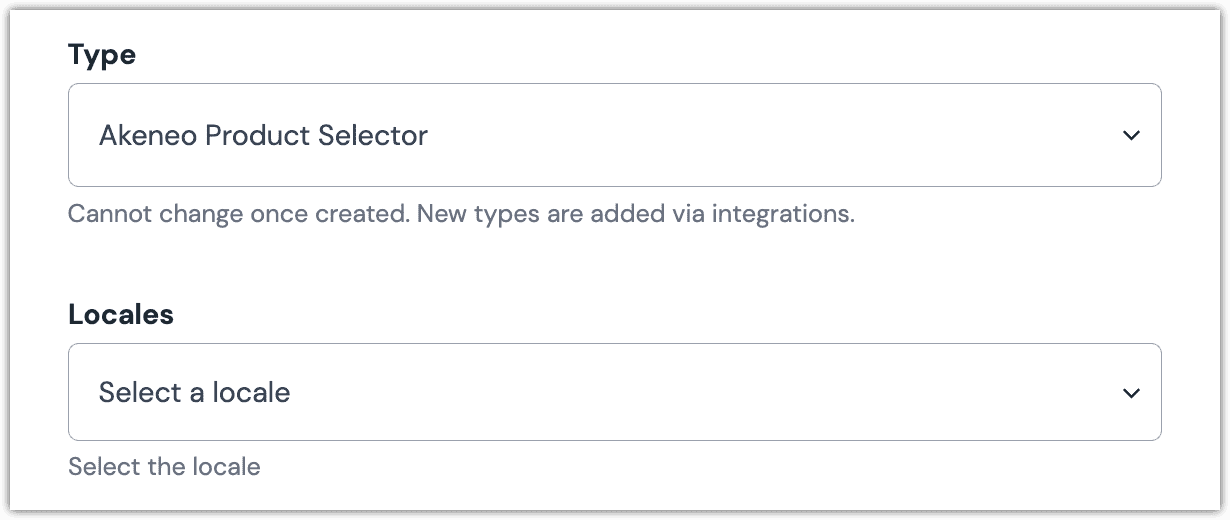Open the Locales dropdown
The height and width of the screenshot is (520, 1230).
(614, 393)
